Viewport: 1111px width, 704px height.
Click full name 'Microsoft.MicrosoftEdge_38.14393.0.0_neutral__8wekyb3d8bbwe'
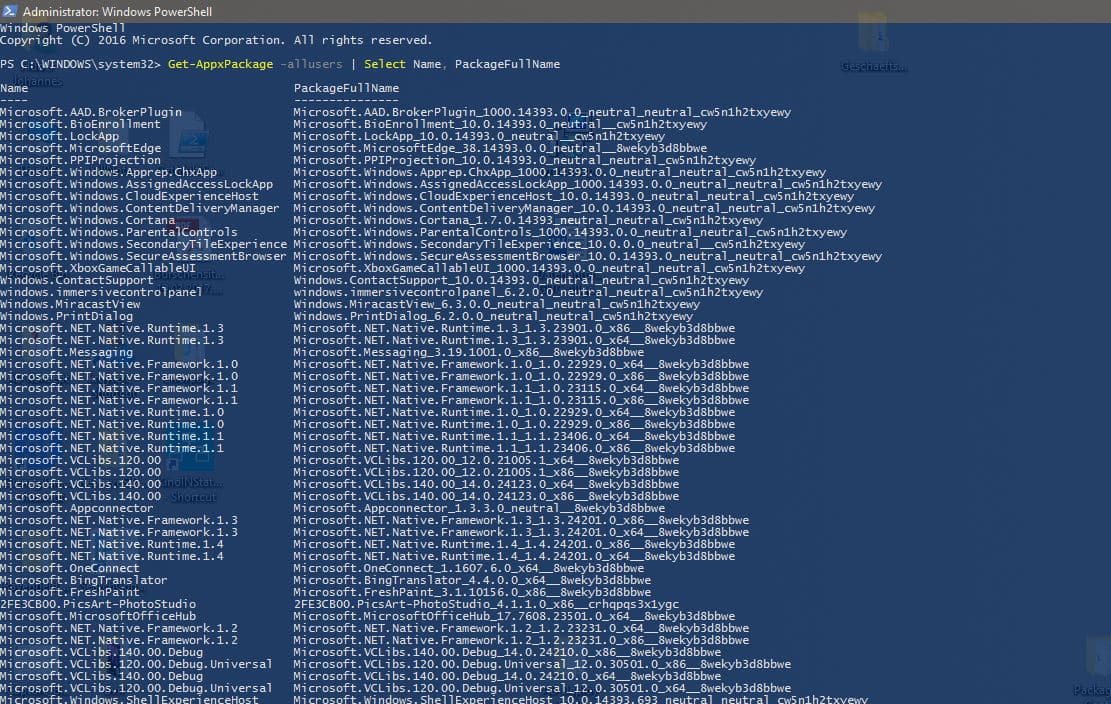point(500,148)
